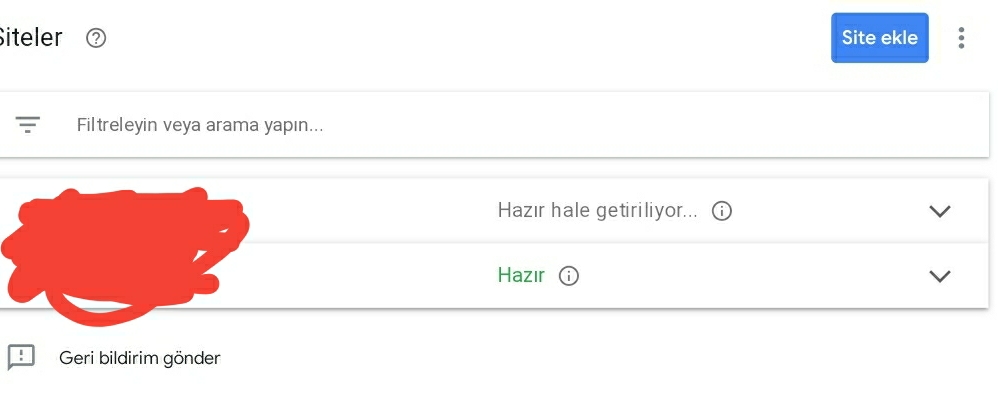Click the filter lines icon
The height and width of the screenshot is (393, 998).
click(x=27, y=124)
